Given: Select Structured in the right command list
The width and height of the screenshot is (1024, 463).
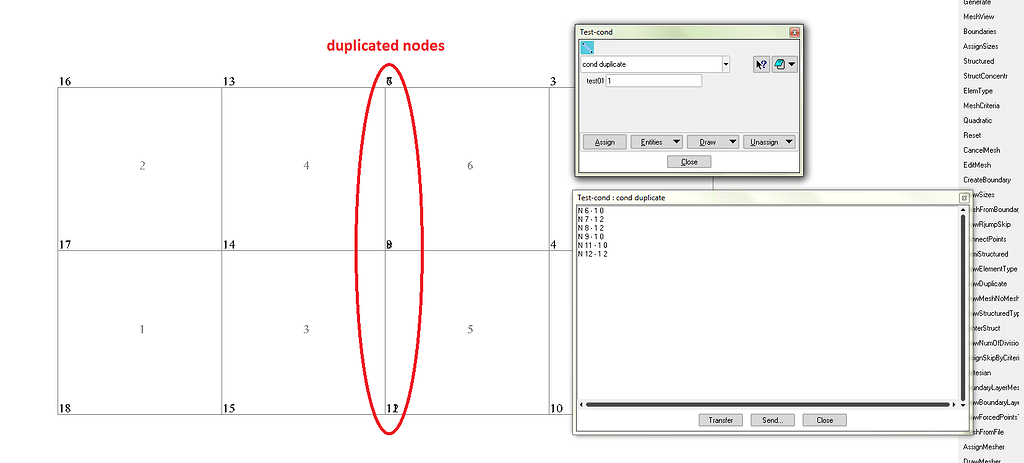Looking at the screenshot, I should [x=978, y=61].
